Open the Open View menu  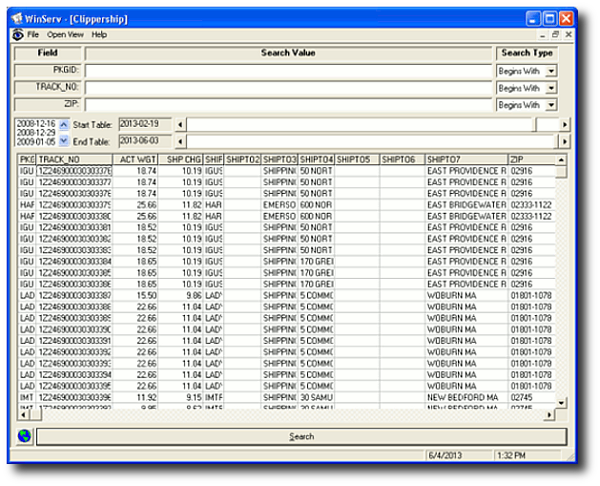click(65, 35)
